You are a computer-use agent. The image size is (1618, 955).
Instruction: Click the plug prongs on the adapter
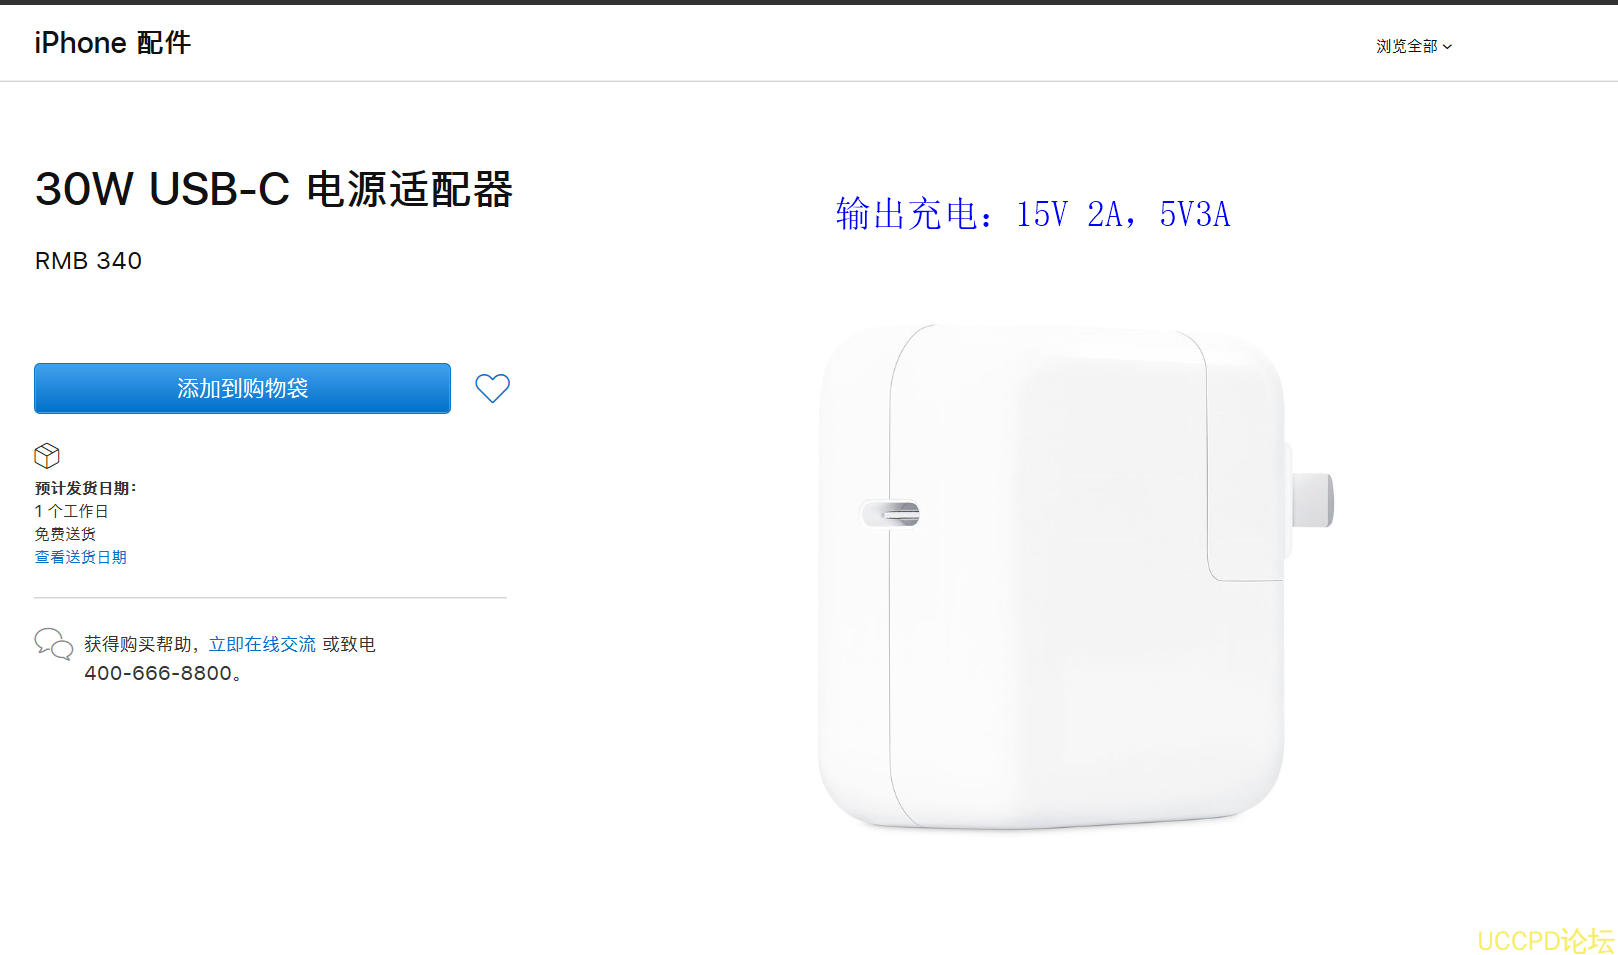tap(1312, 500)
